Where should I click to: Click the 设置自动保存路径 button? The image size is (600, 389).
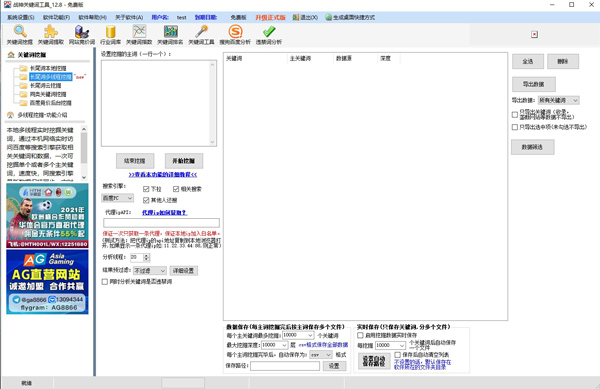[x=374, y=361]
